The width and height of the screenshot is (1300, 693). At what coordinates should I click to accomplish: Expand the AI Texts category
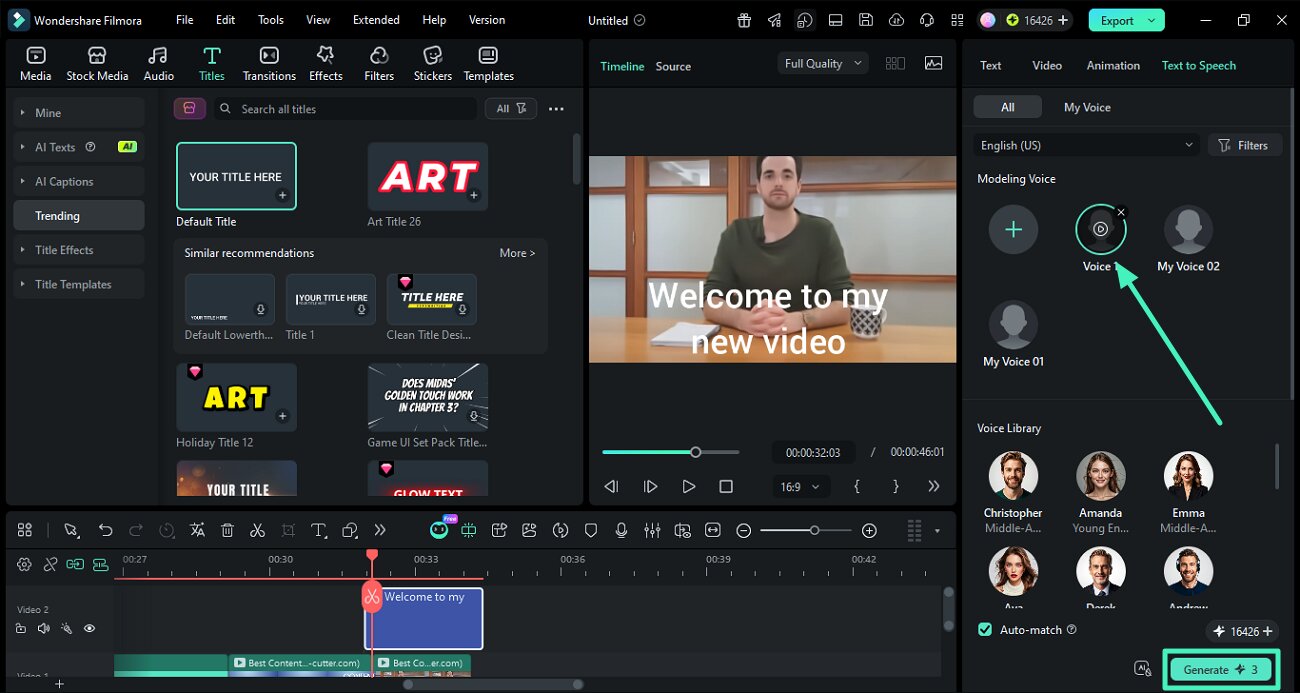pyautogui.click(x=79, y=147)
